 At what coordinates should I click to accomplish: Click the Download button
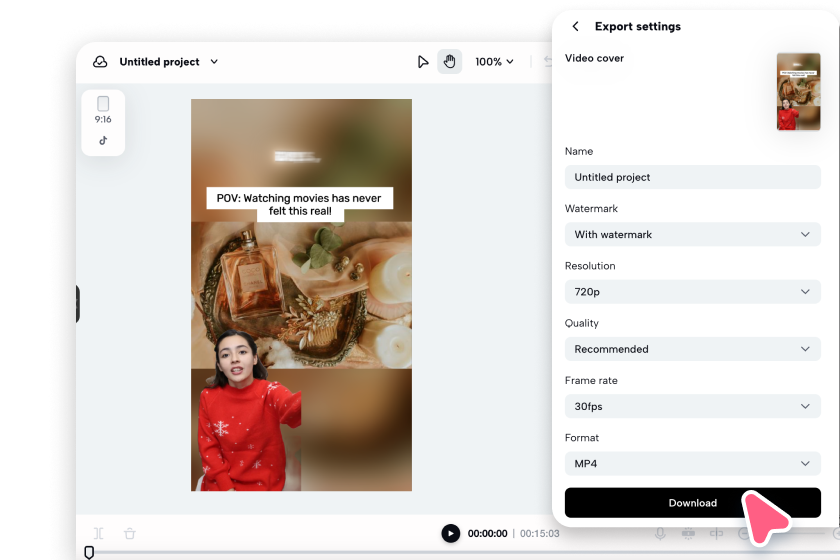coord(693,503)
